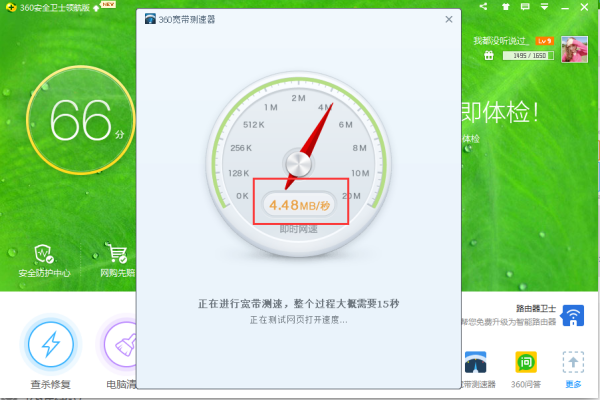Open the 360问答 icon
Screen dimensions: 600x400
526,362
